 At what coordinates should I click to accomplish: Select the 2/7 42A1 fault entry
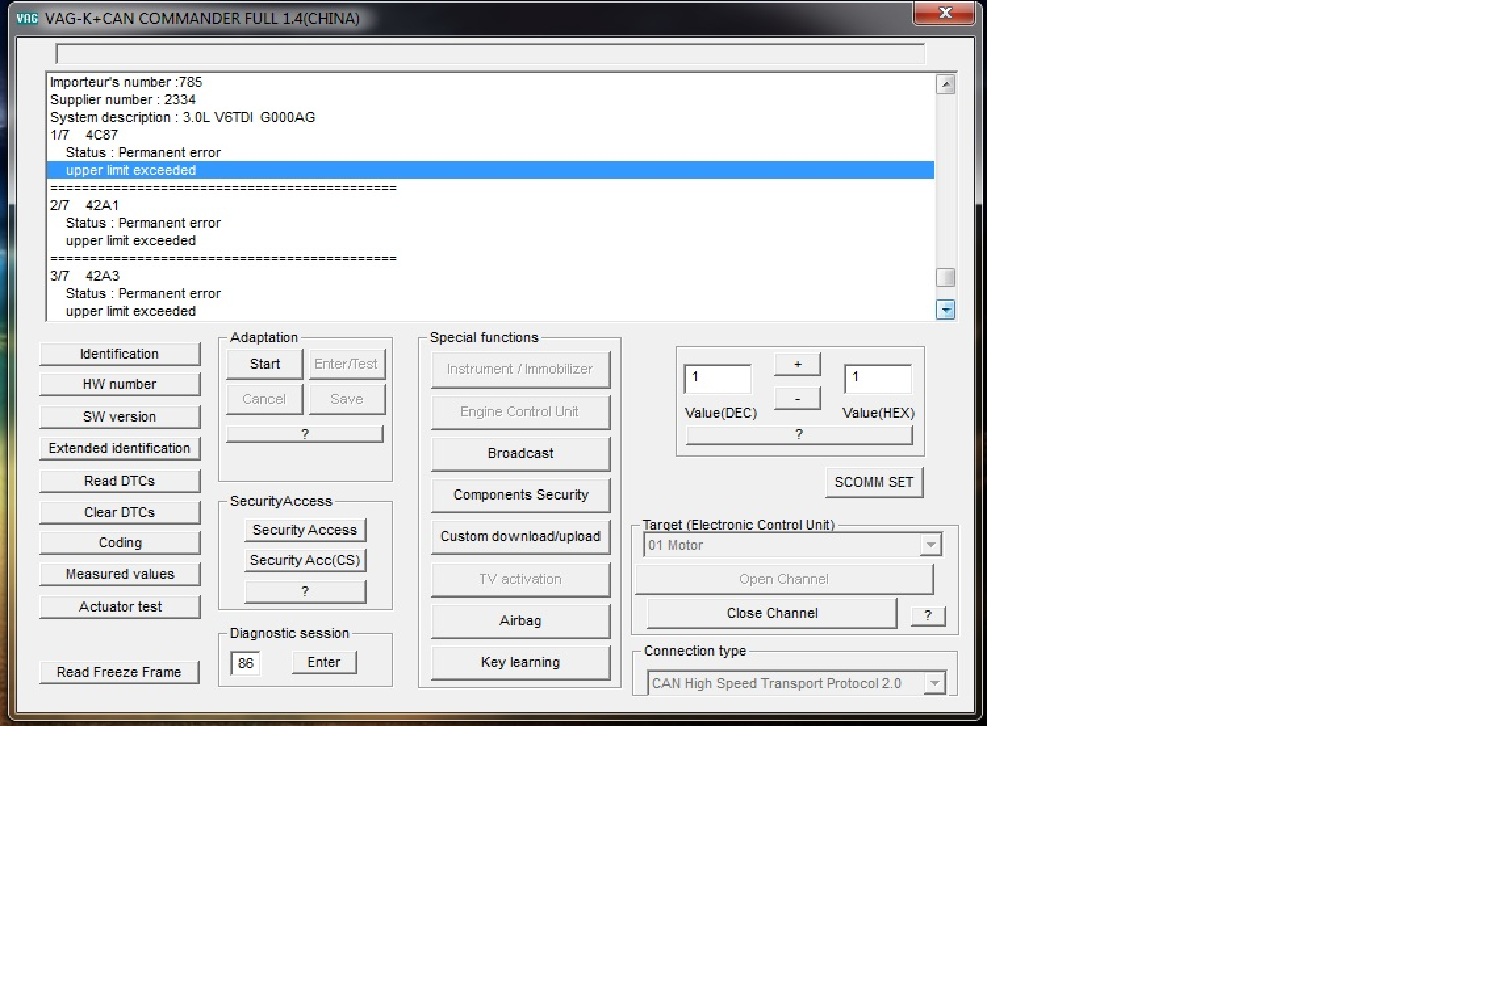(x=101, y=205)
